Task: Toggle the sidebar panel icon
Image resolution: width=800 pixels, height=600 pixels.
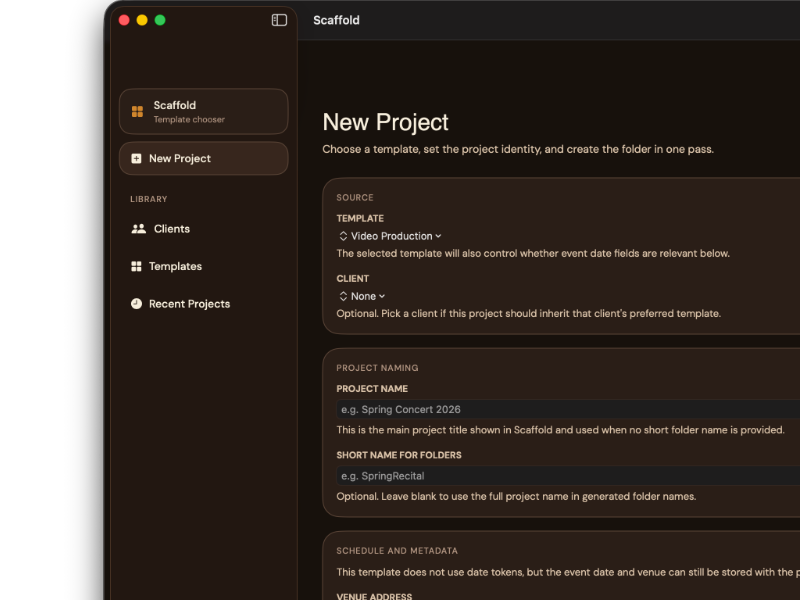Action: (279, 20)
